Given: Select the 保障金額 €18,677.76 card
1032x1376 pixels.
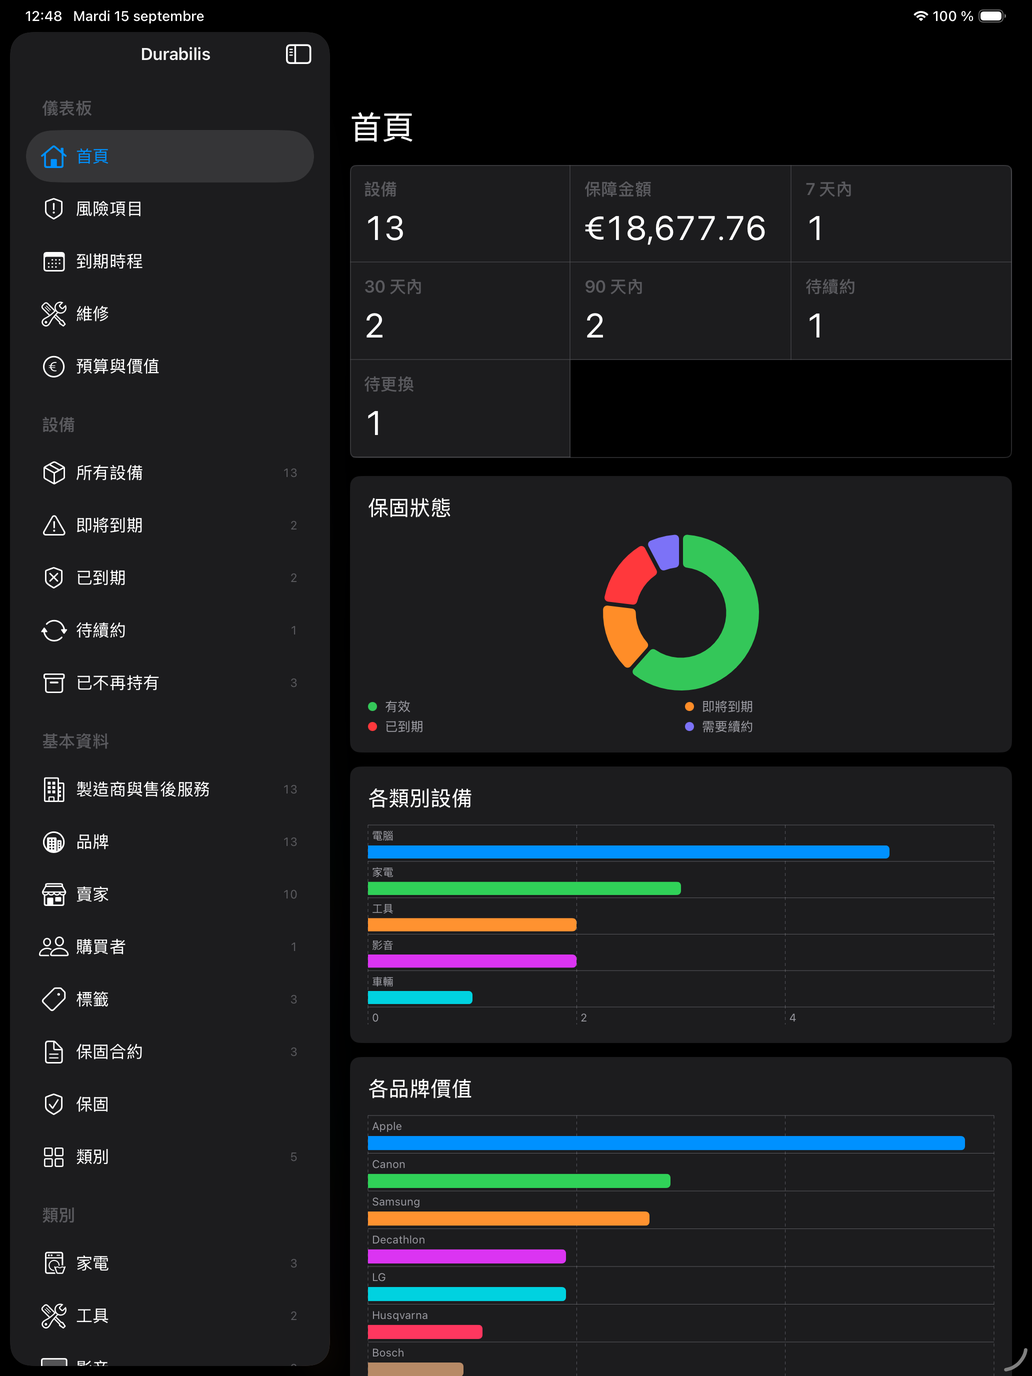Looking at the screenshot, I should [x=680, y=214].
